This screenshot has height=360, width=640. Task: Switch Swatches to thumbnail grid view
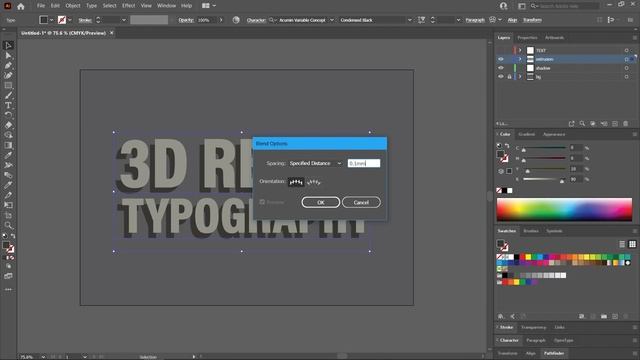[x=632, y=244]
